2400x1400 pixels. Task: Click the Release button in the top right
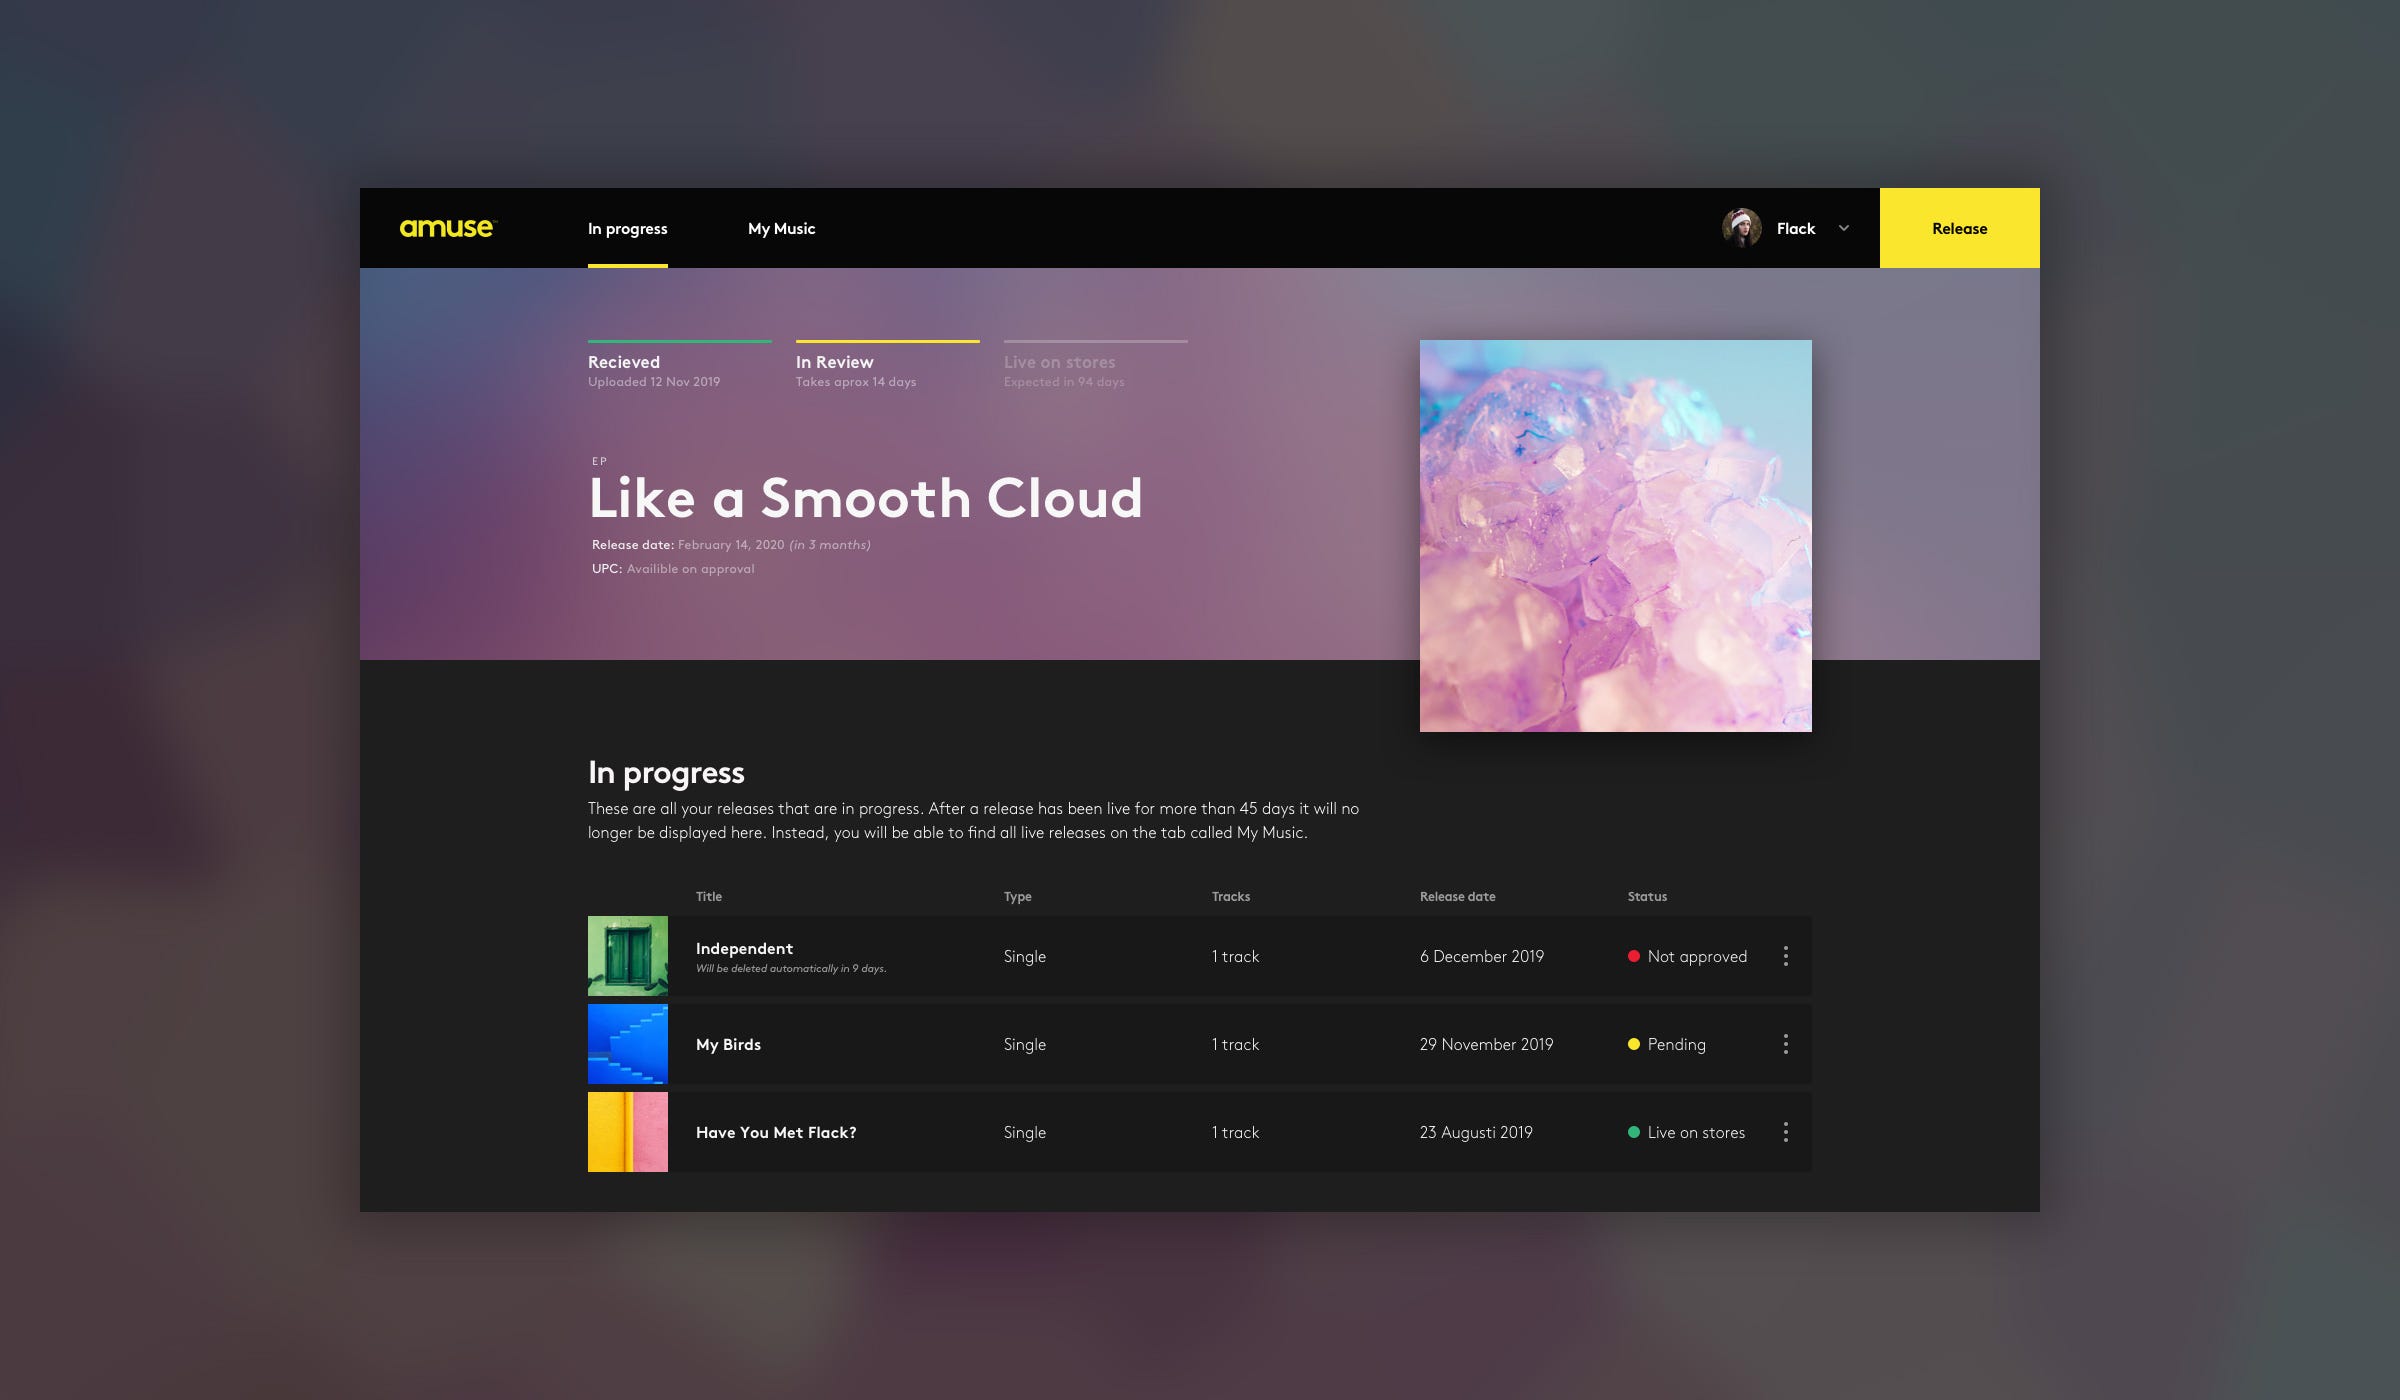point(1958,227)
